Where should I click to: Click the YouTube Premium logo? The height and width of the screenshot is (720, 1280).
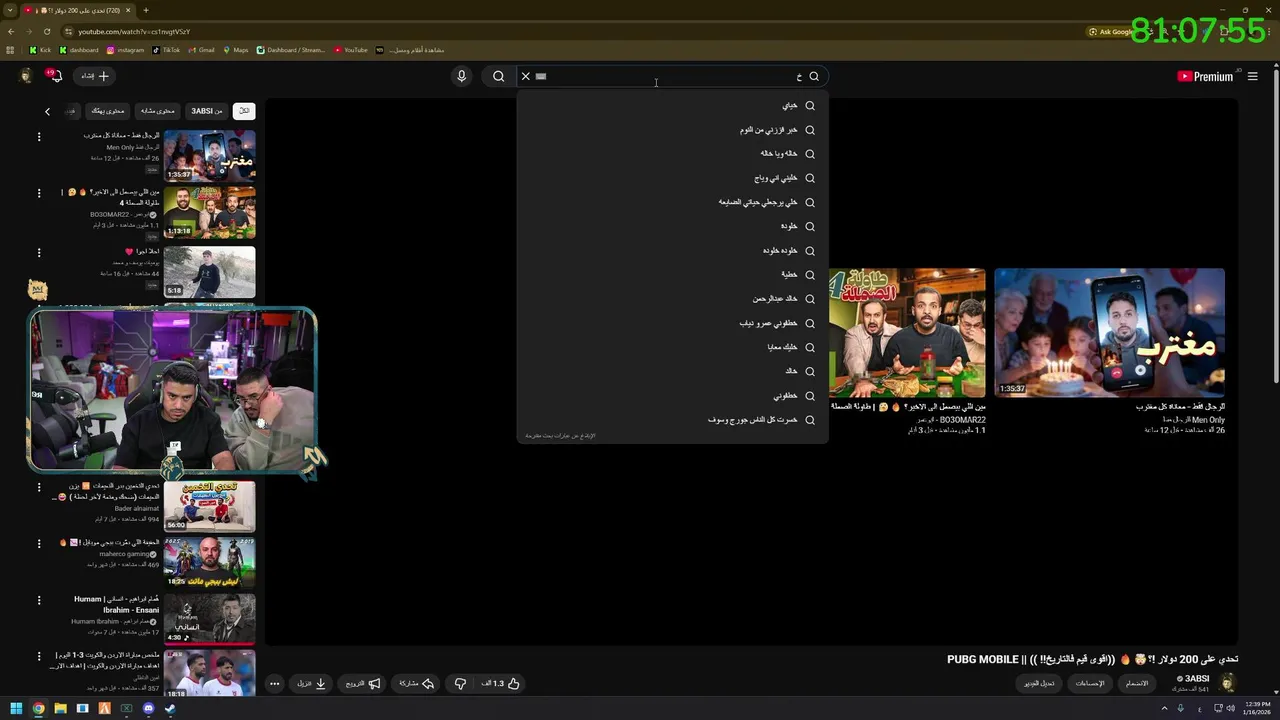(1205, 76)
